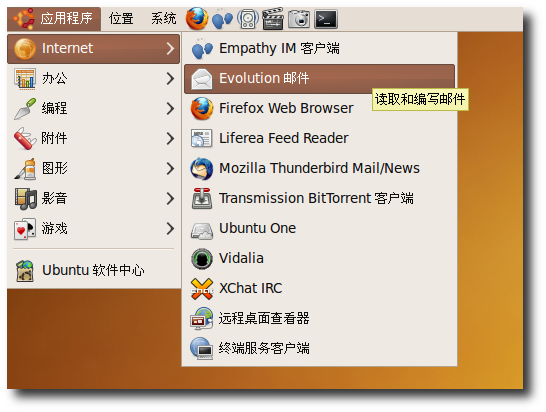546x412 pixels.
Task: Launch Vidalia
Action: pos(319,258)
